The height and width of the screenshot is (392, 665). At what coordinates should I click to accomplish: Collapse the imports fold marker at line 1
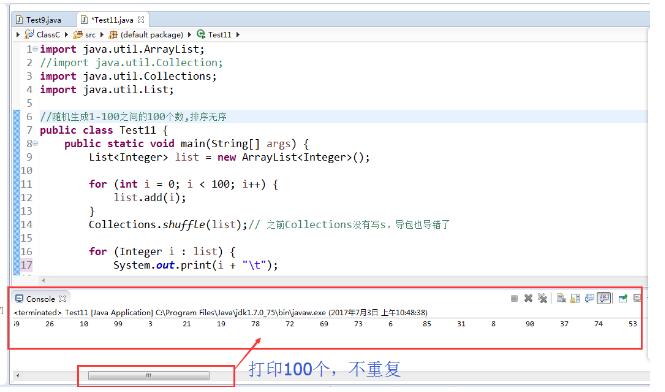[36, 49]
